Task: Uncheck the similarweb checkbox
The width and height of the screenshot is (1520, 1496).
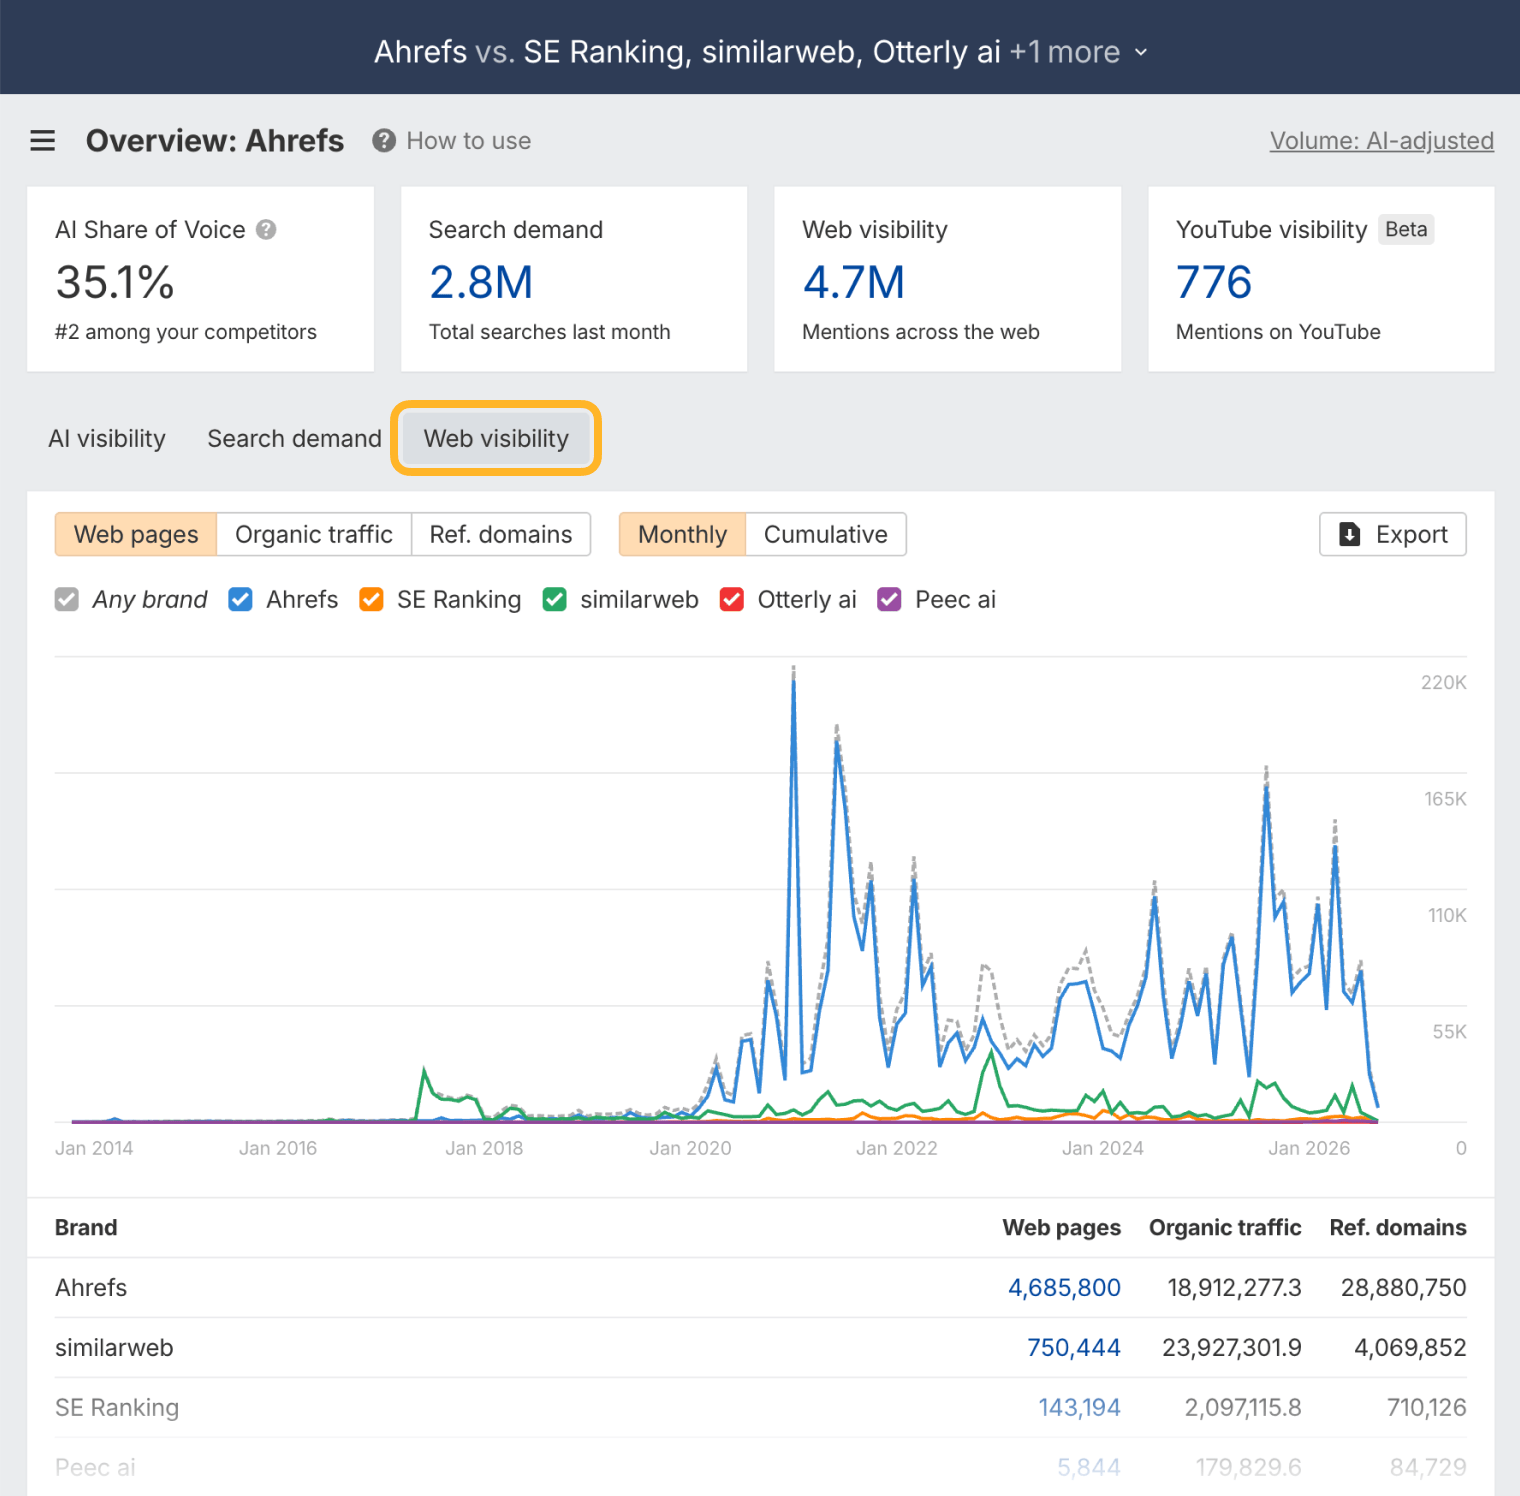Action: 554,599
